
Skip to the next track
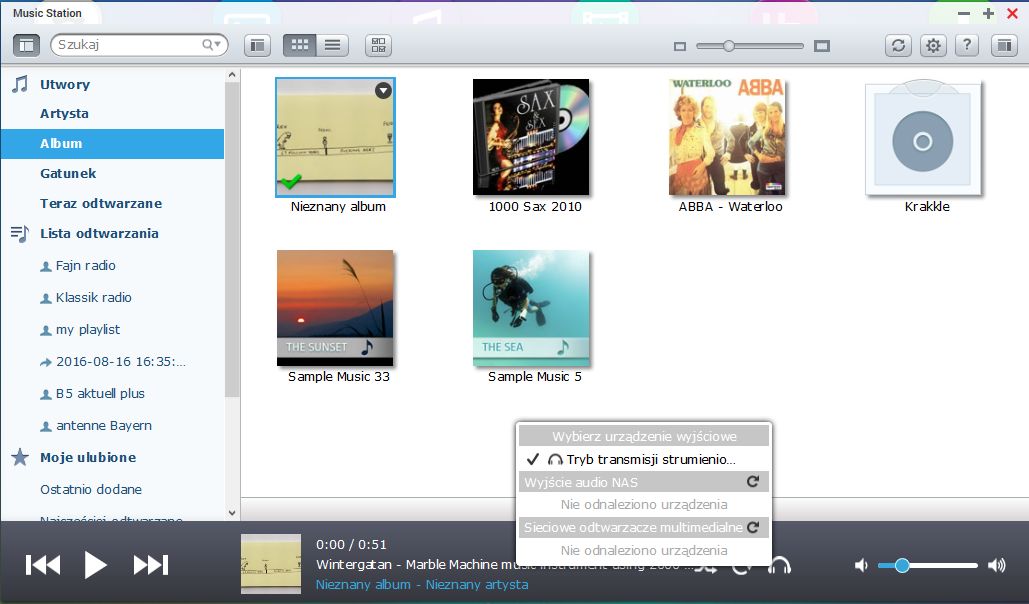pos(151,565)
